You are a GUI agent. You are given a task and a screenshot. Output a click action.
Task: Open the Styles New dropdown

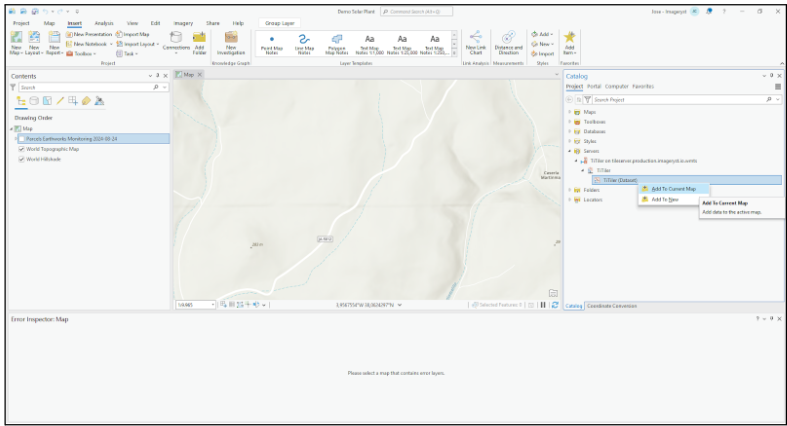pos(542,44)
